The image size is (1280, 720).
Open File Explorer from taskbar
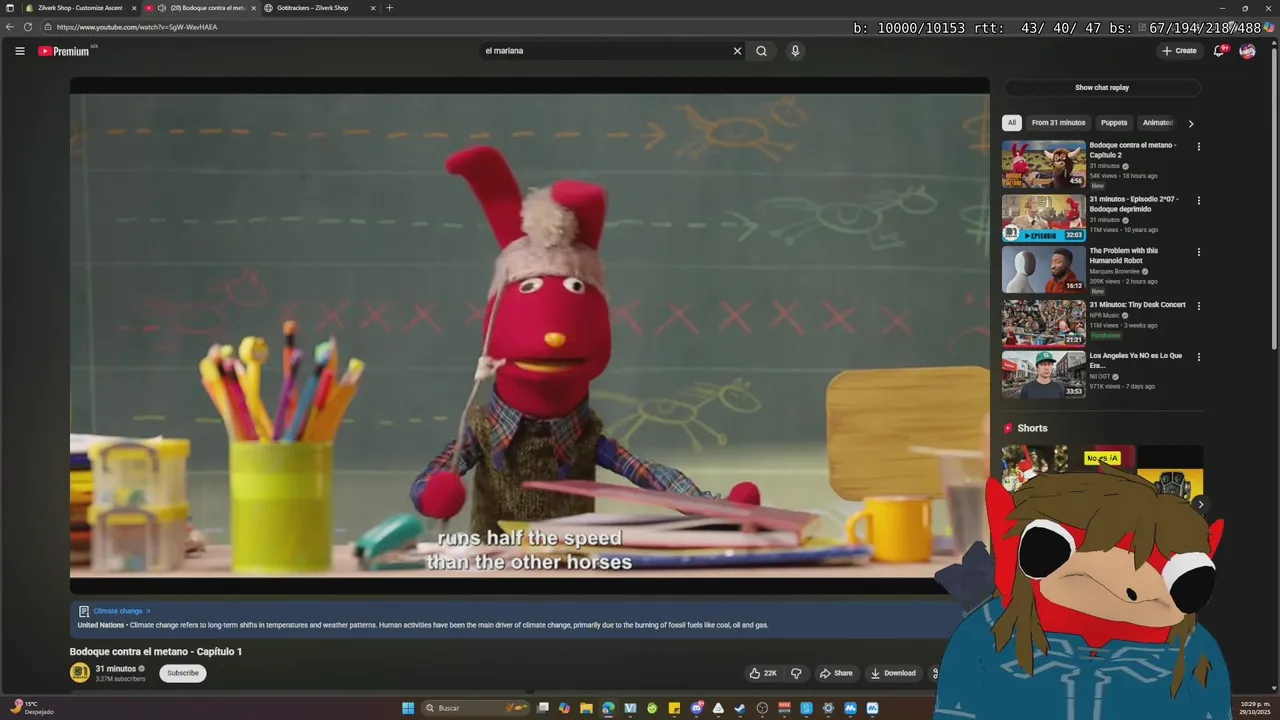click(x=586, y=708)
